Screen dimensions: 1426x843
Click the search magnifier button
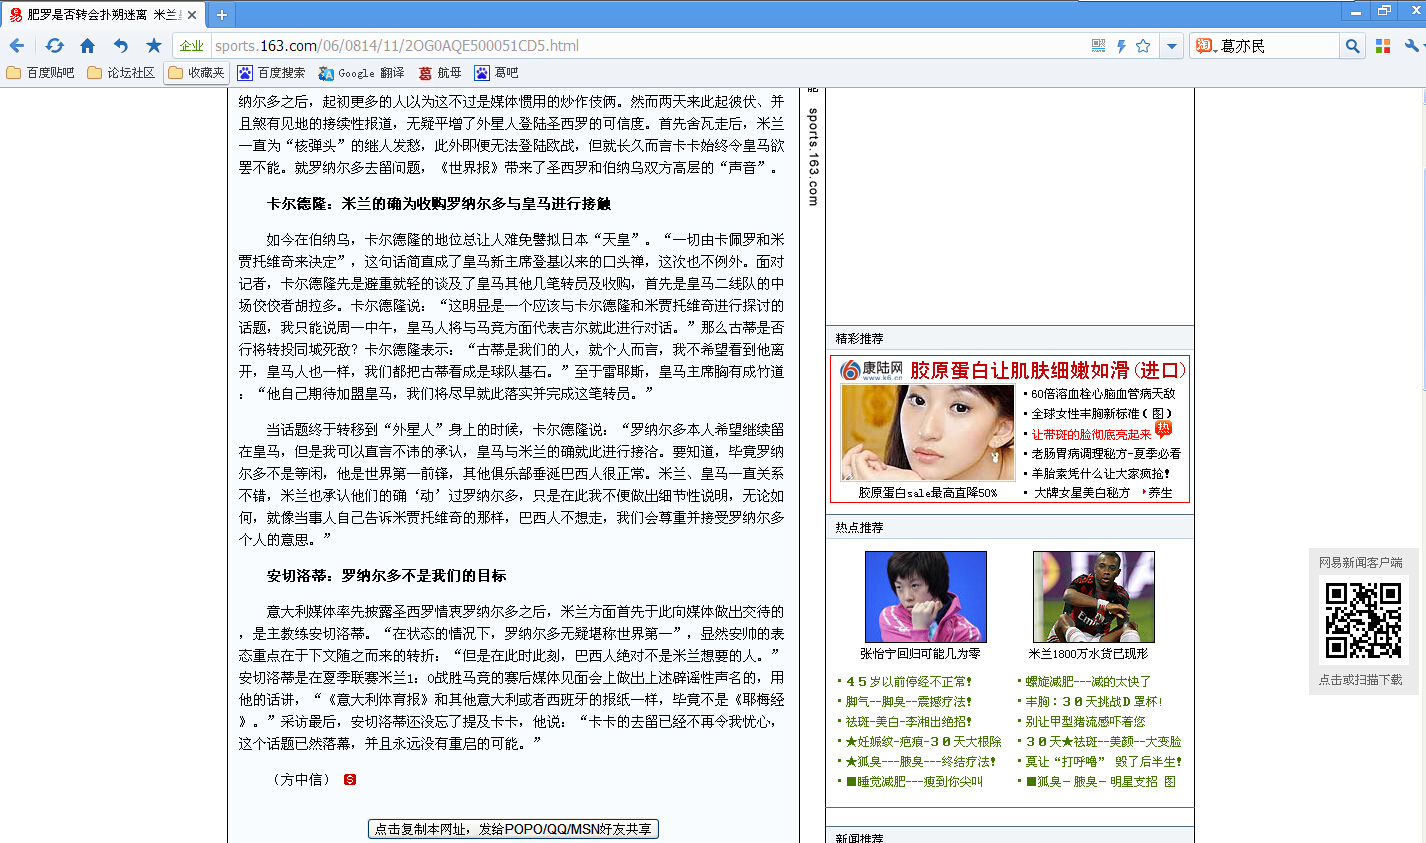[x=1352, y=46]
